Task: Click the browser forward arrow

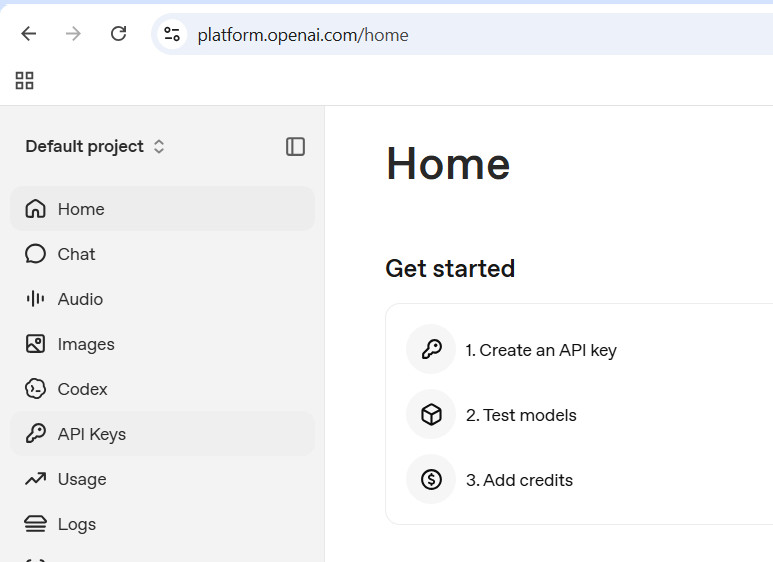Action: coord(73,34)
